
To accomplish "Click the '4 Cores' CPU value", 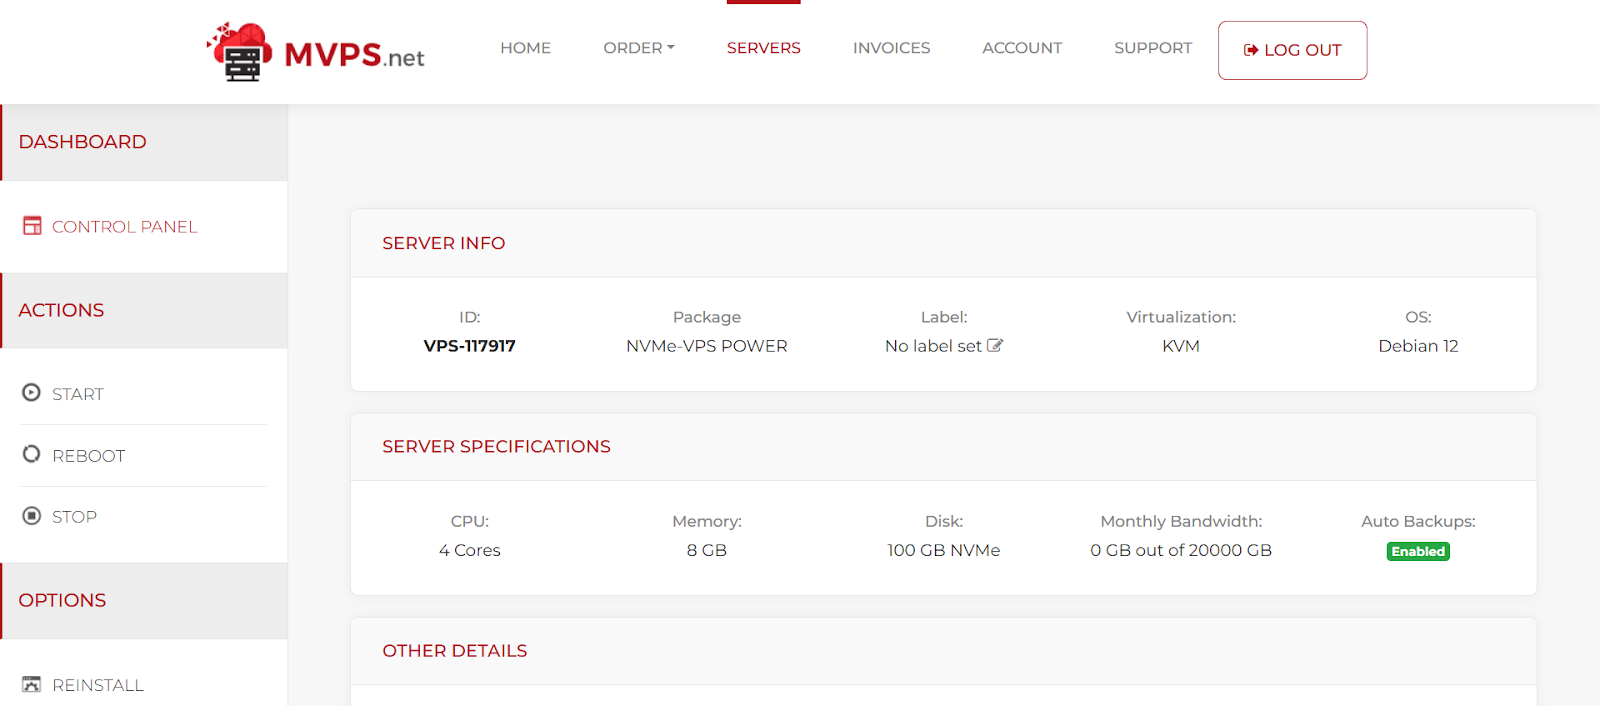I will [x=470, y=550].
